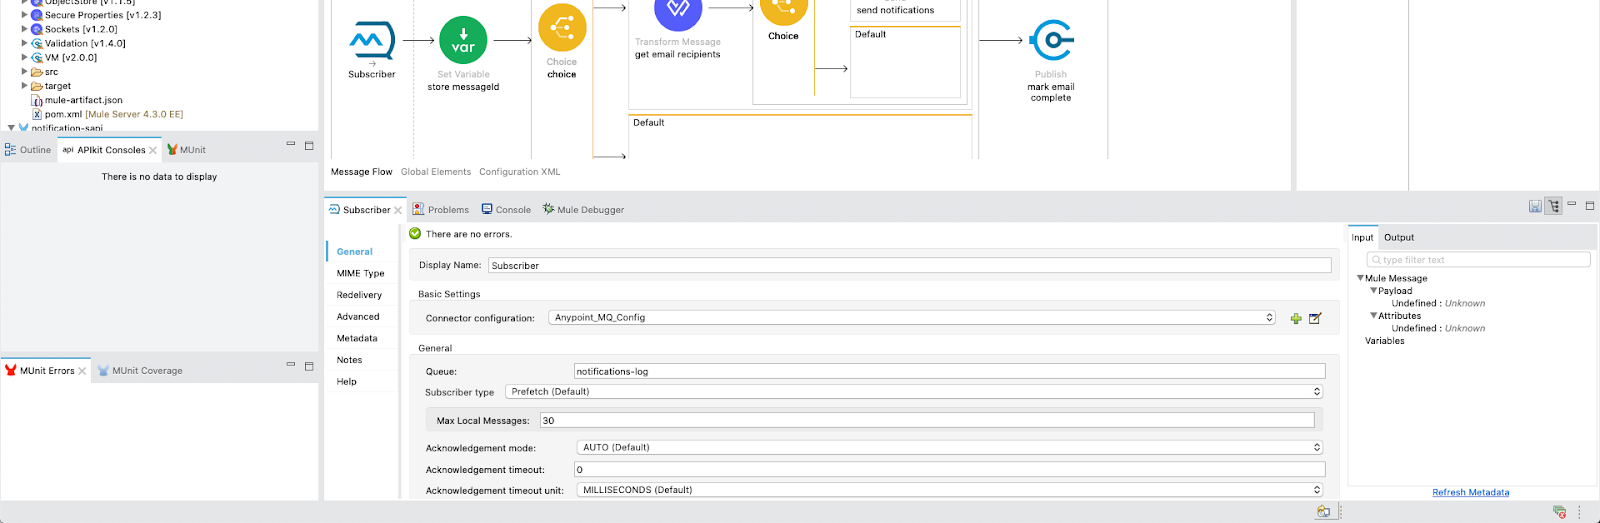Screen dimensions: 1600x523
Task: Click the Queue input field
Action: (948, 371)
